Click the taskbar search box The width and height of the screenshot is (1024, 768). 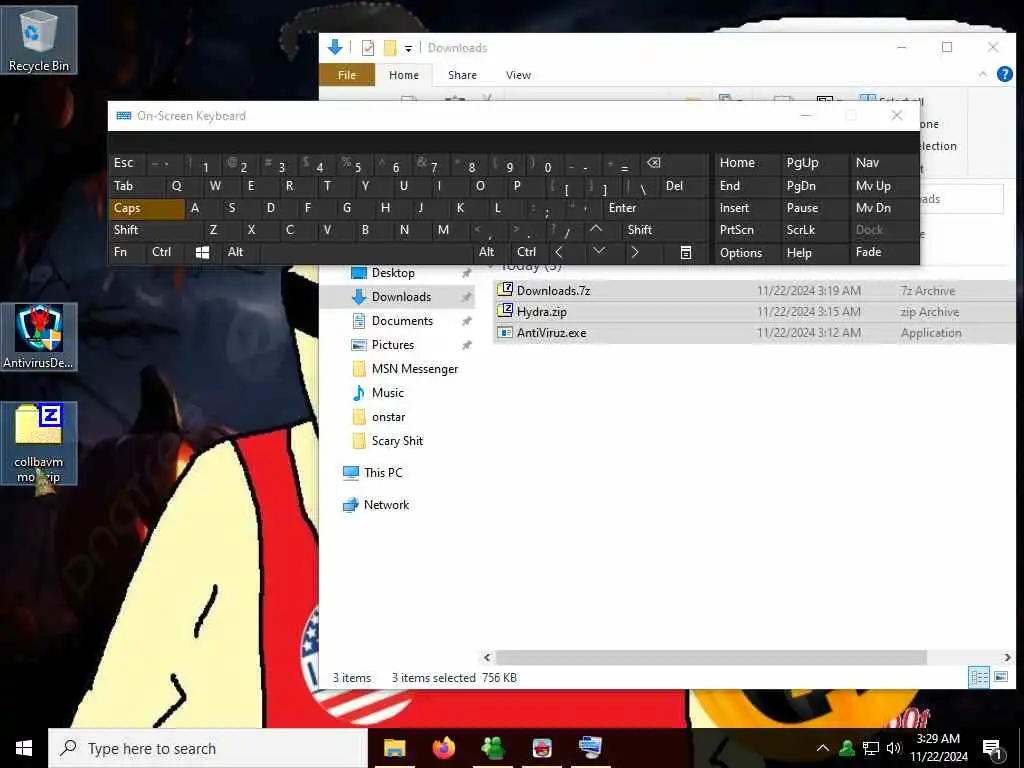[208, 748]
